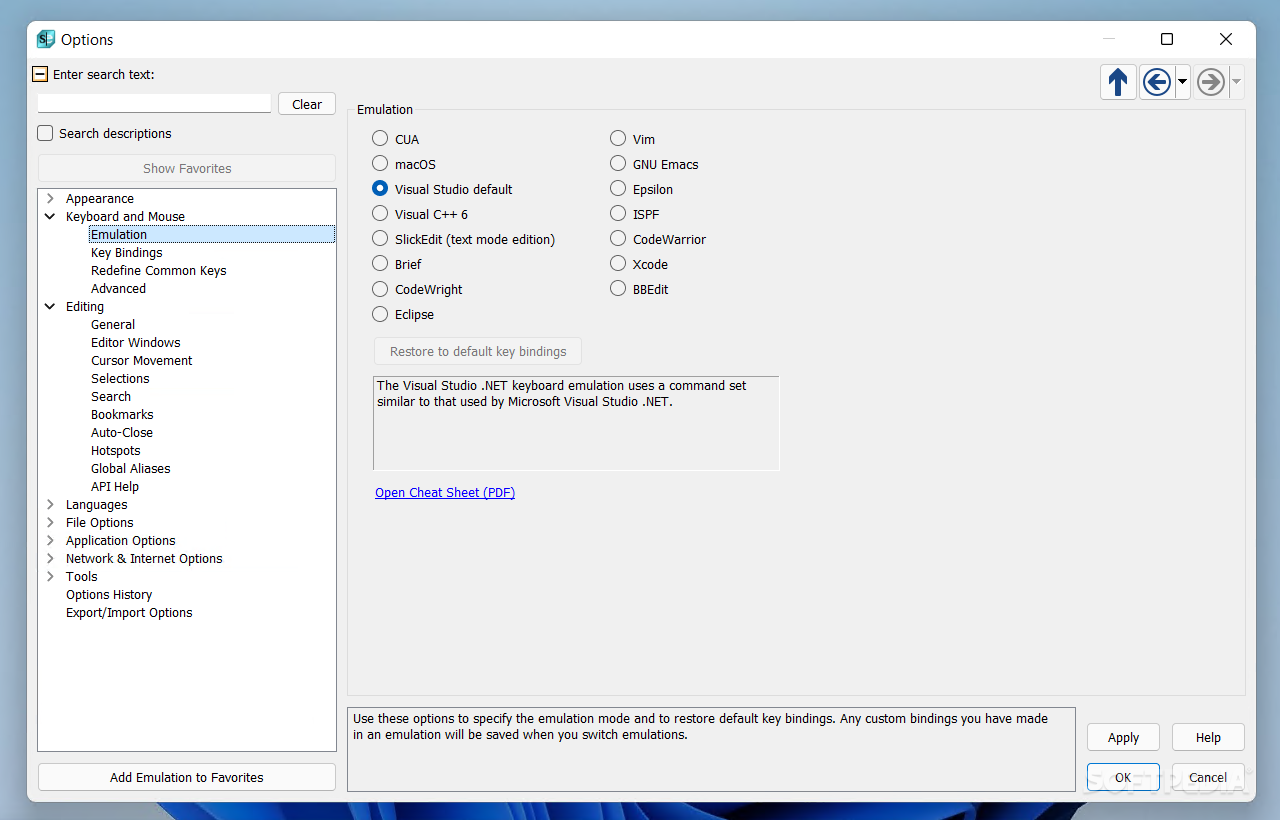The image size is (1280, 820).
Task: Select API Help tree item
Action: click(115, 487)
